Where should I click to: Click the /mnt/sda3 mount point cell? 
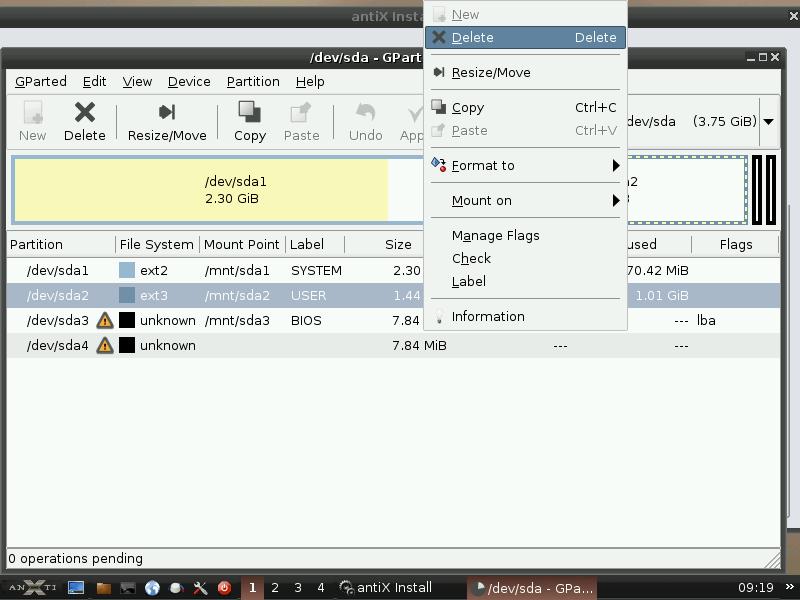237,320
